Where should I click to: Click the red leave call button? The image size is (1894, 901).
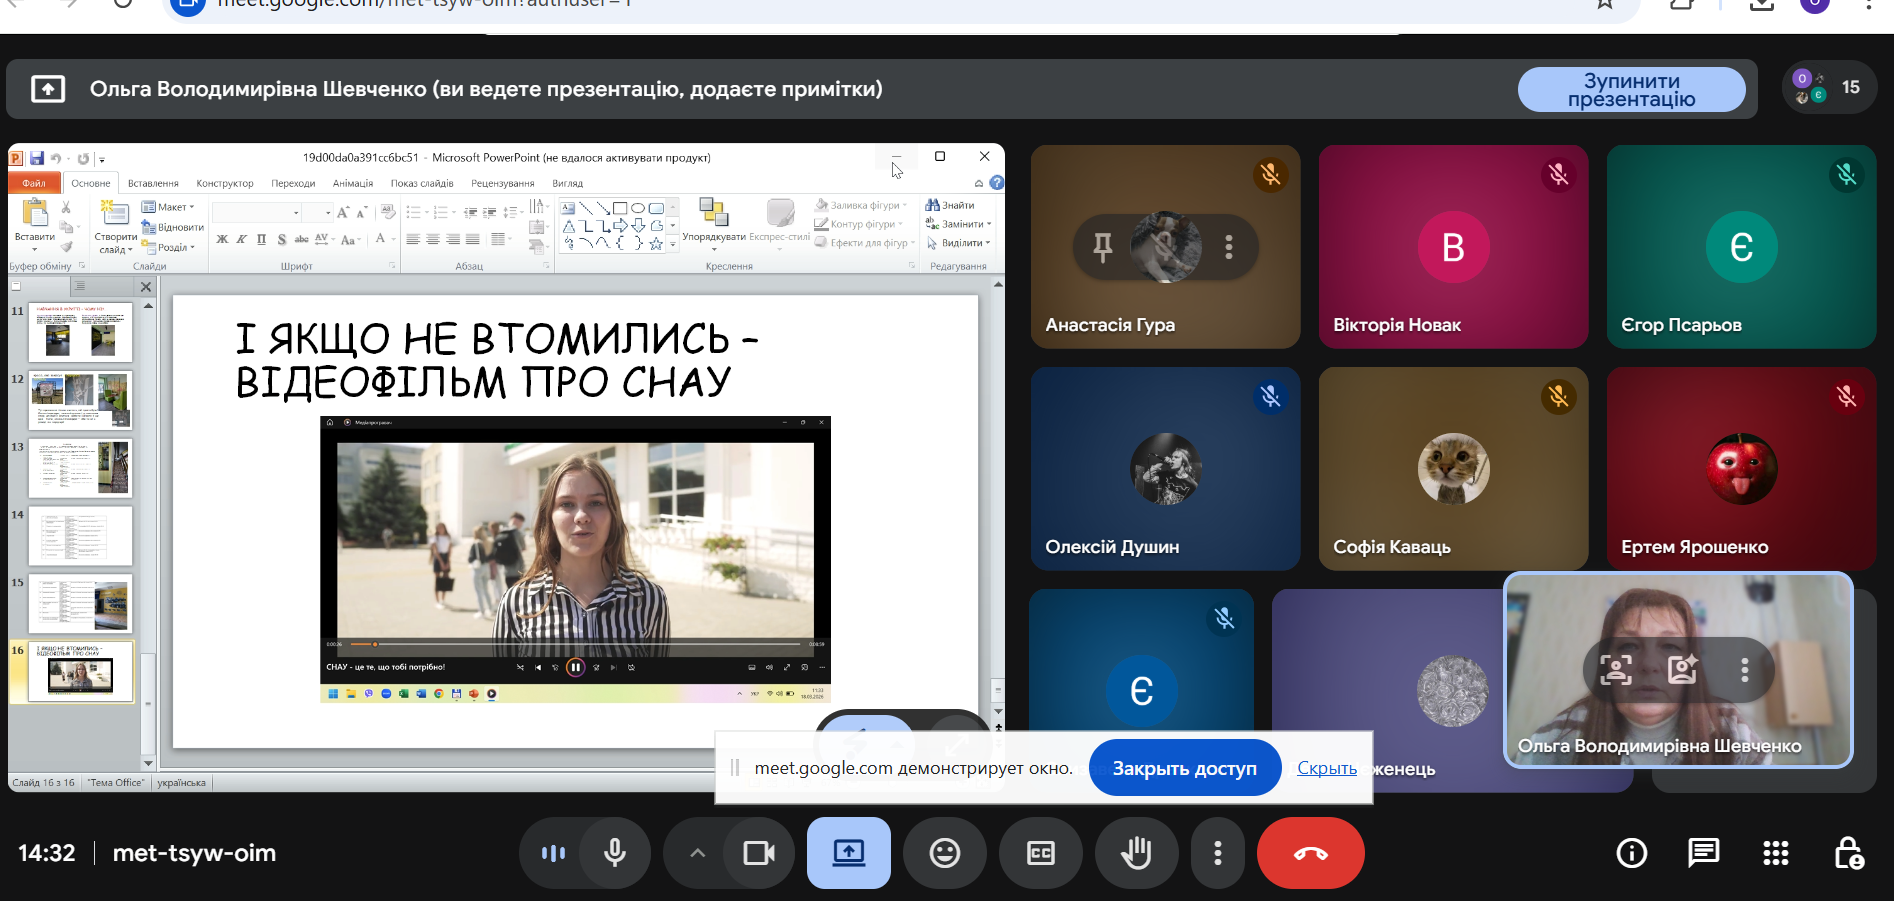[x=1310, y=853]
